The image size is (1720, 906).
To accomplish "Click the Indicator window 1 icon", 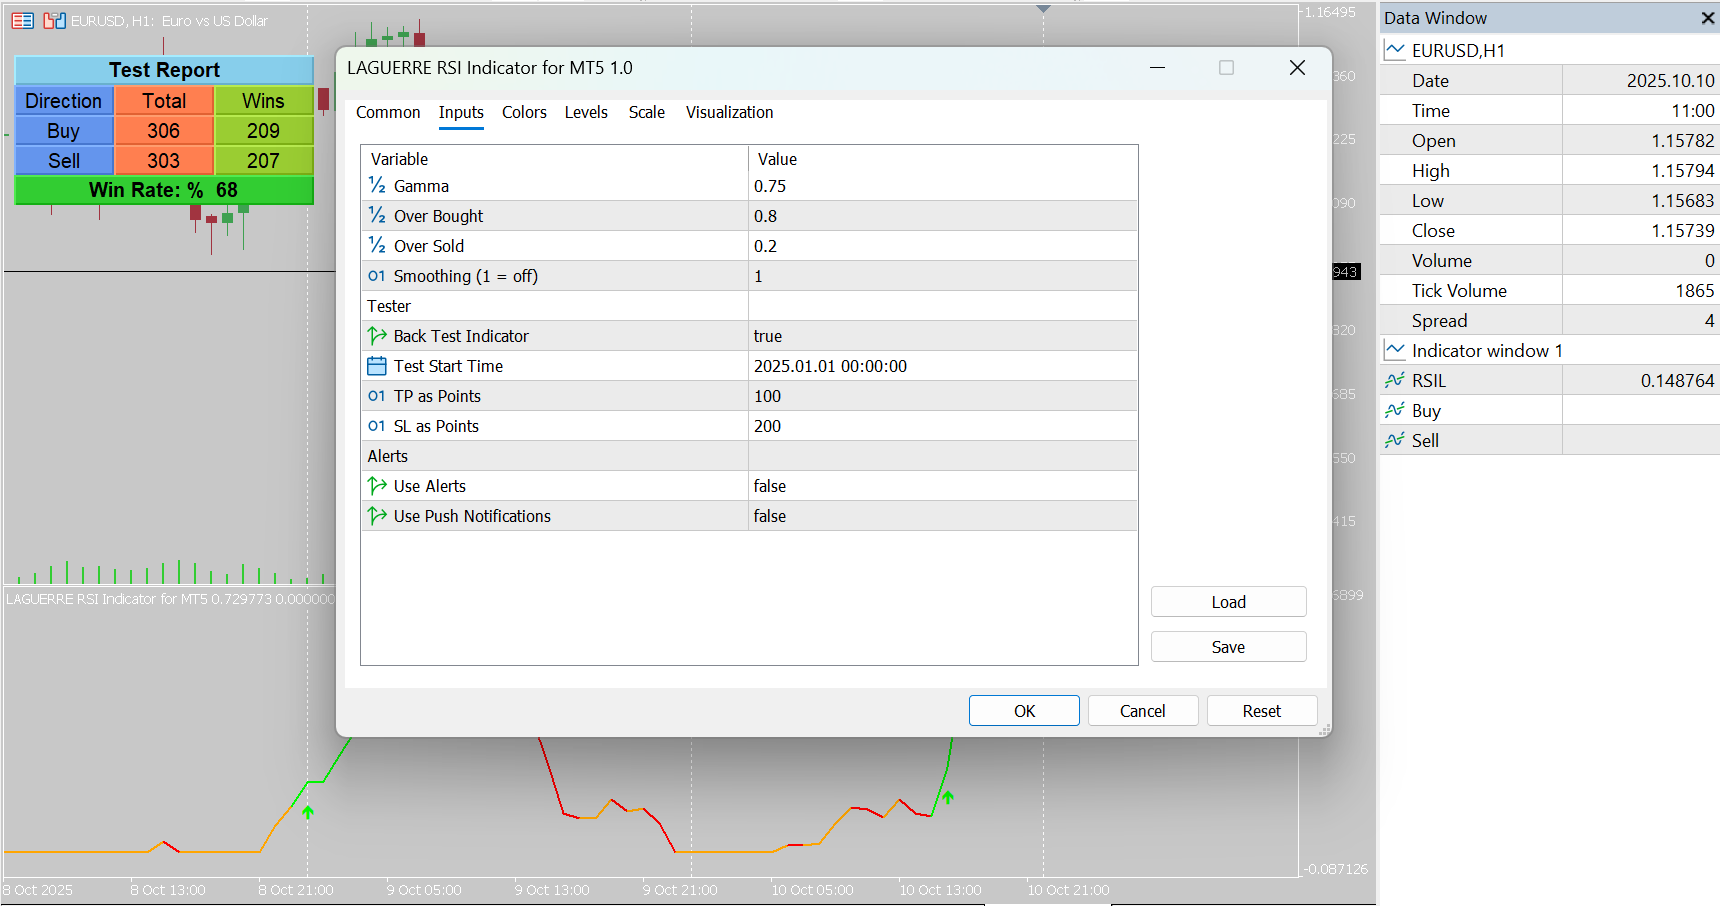I will (1395, 350).
